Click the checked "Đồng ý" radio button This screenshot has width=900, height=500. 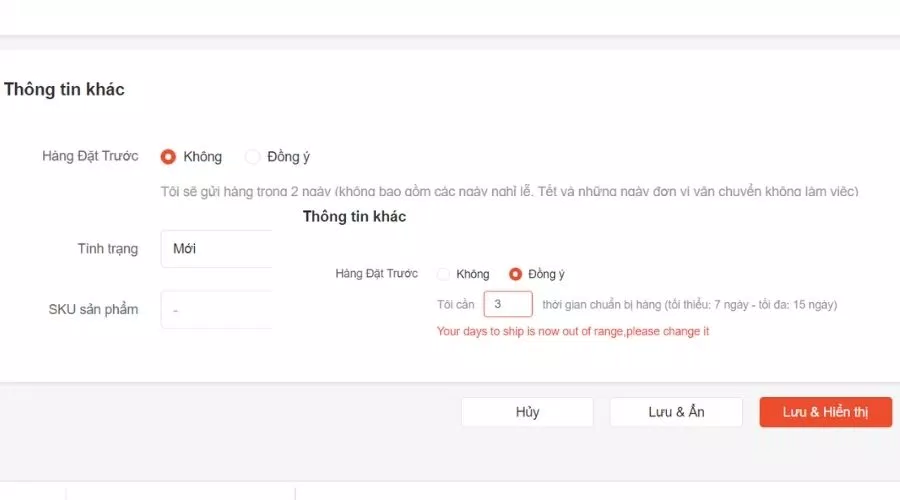[x=516, y=274]
